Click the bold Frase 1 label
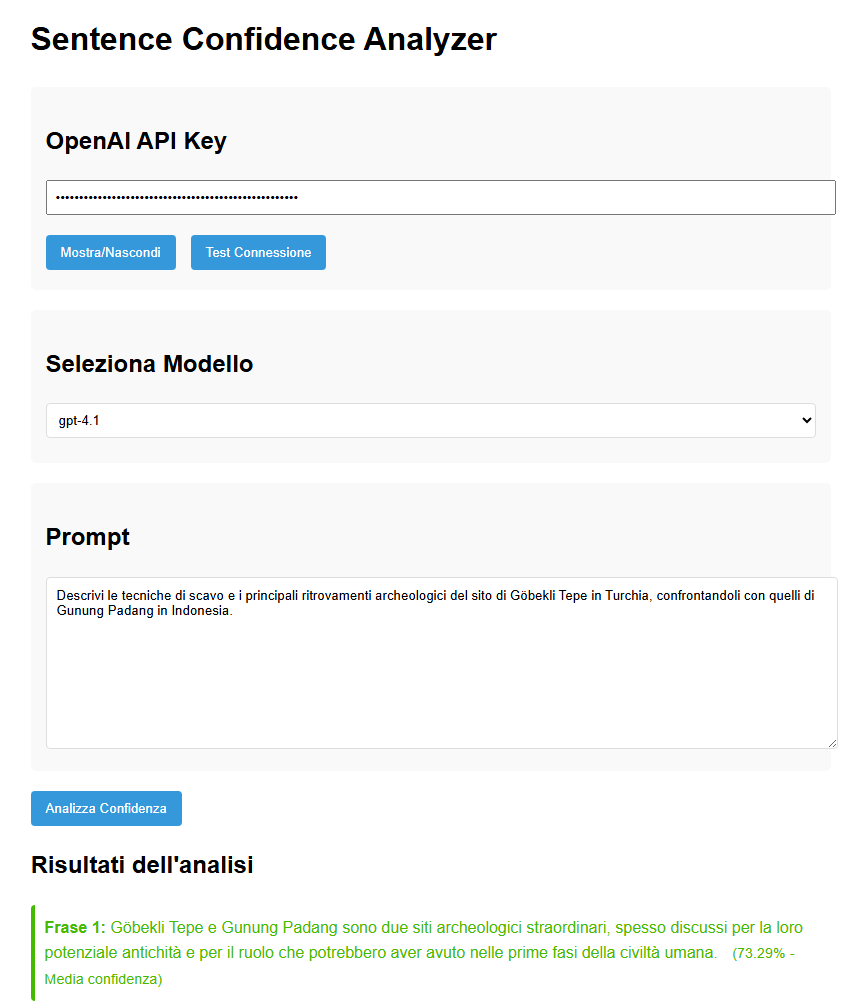Screen dimensions: 852x1004 point(74,928)
